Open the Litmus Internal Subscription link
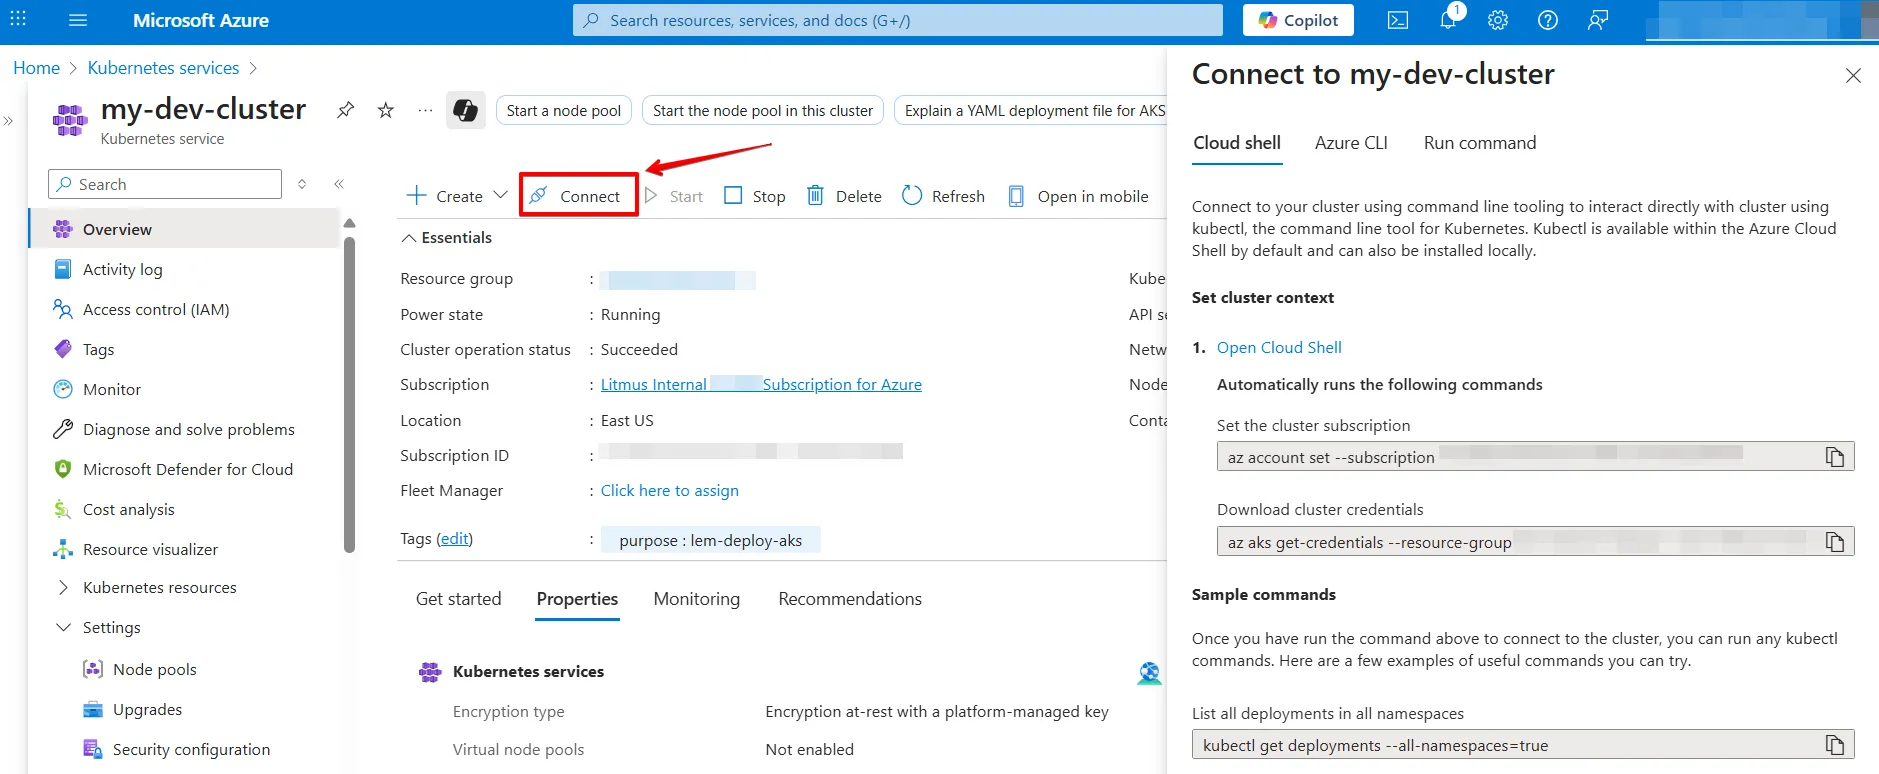Viewport: 1879px width, 774px height. pyautogui.click(x=761, y=384)
